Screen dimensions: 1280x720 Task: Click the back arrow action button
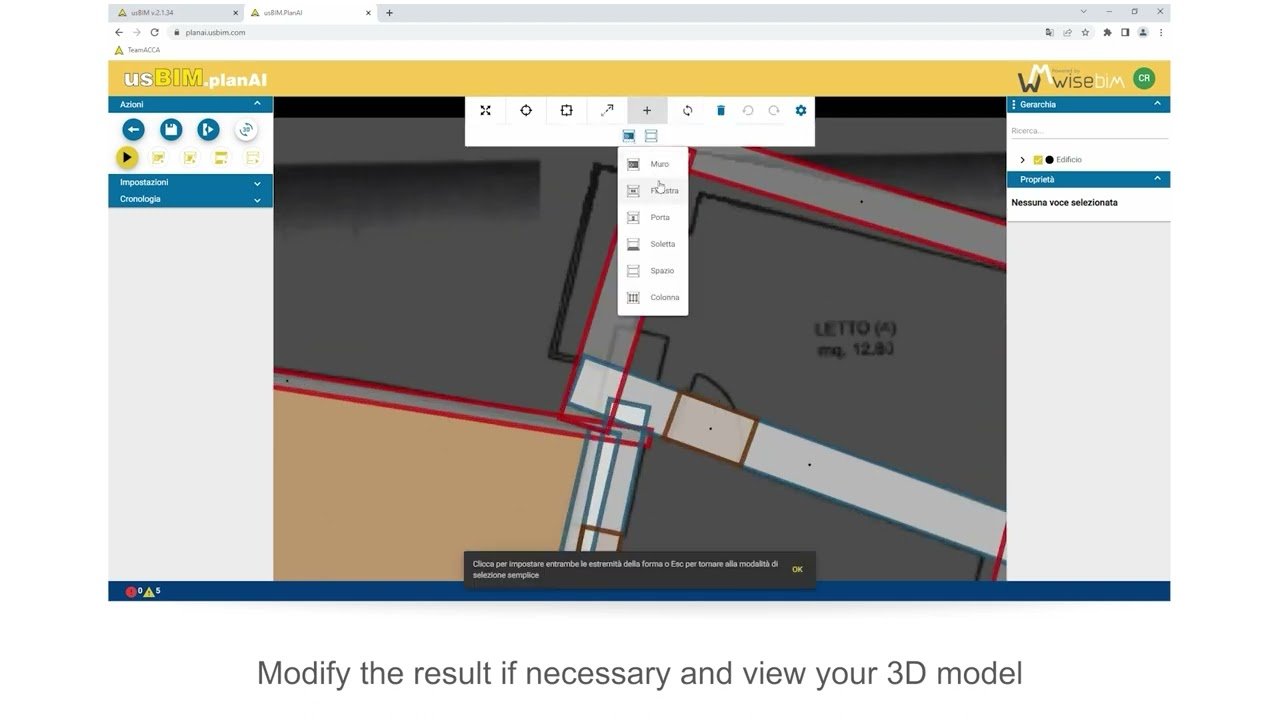[133, 130]
